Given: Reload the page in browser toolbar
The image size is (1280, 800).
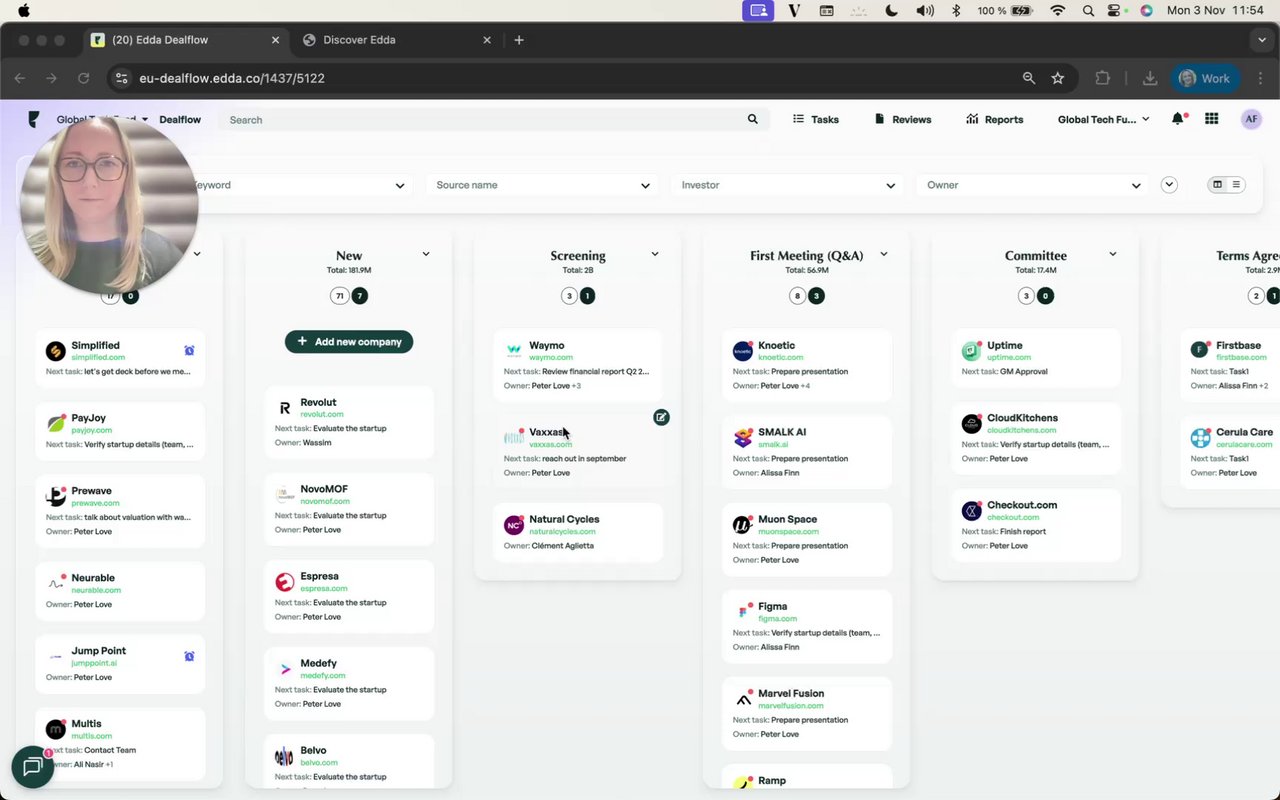Looking at the screenshot, I should (84, 78).
